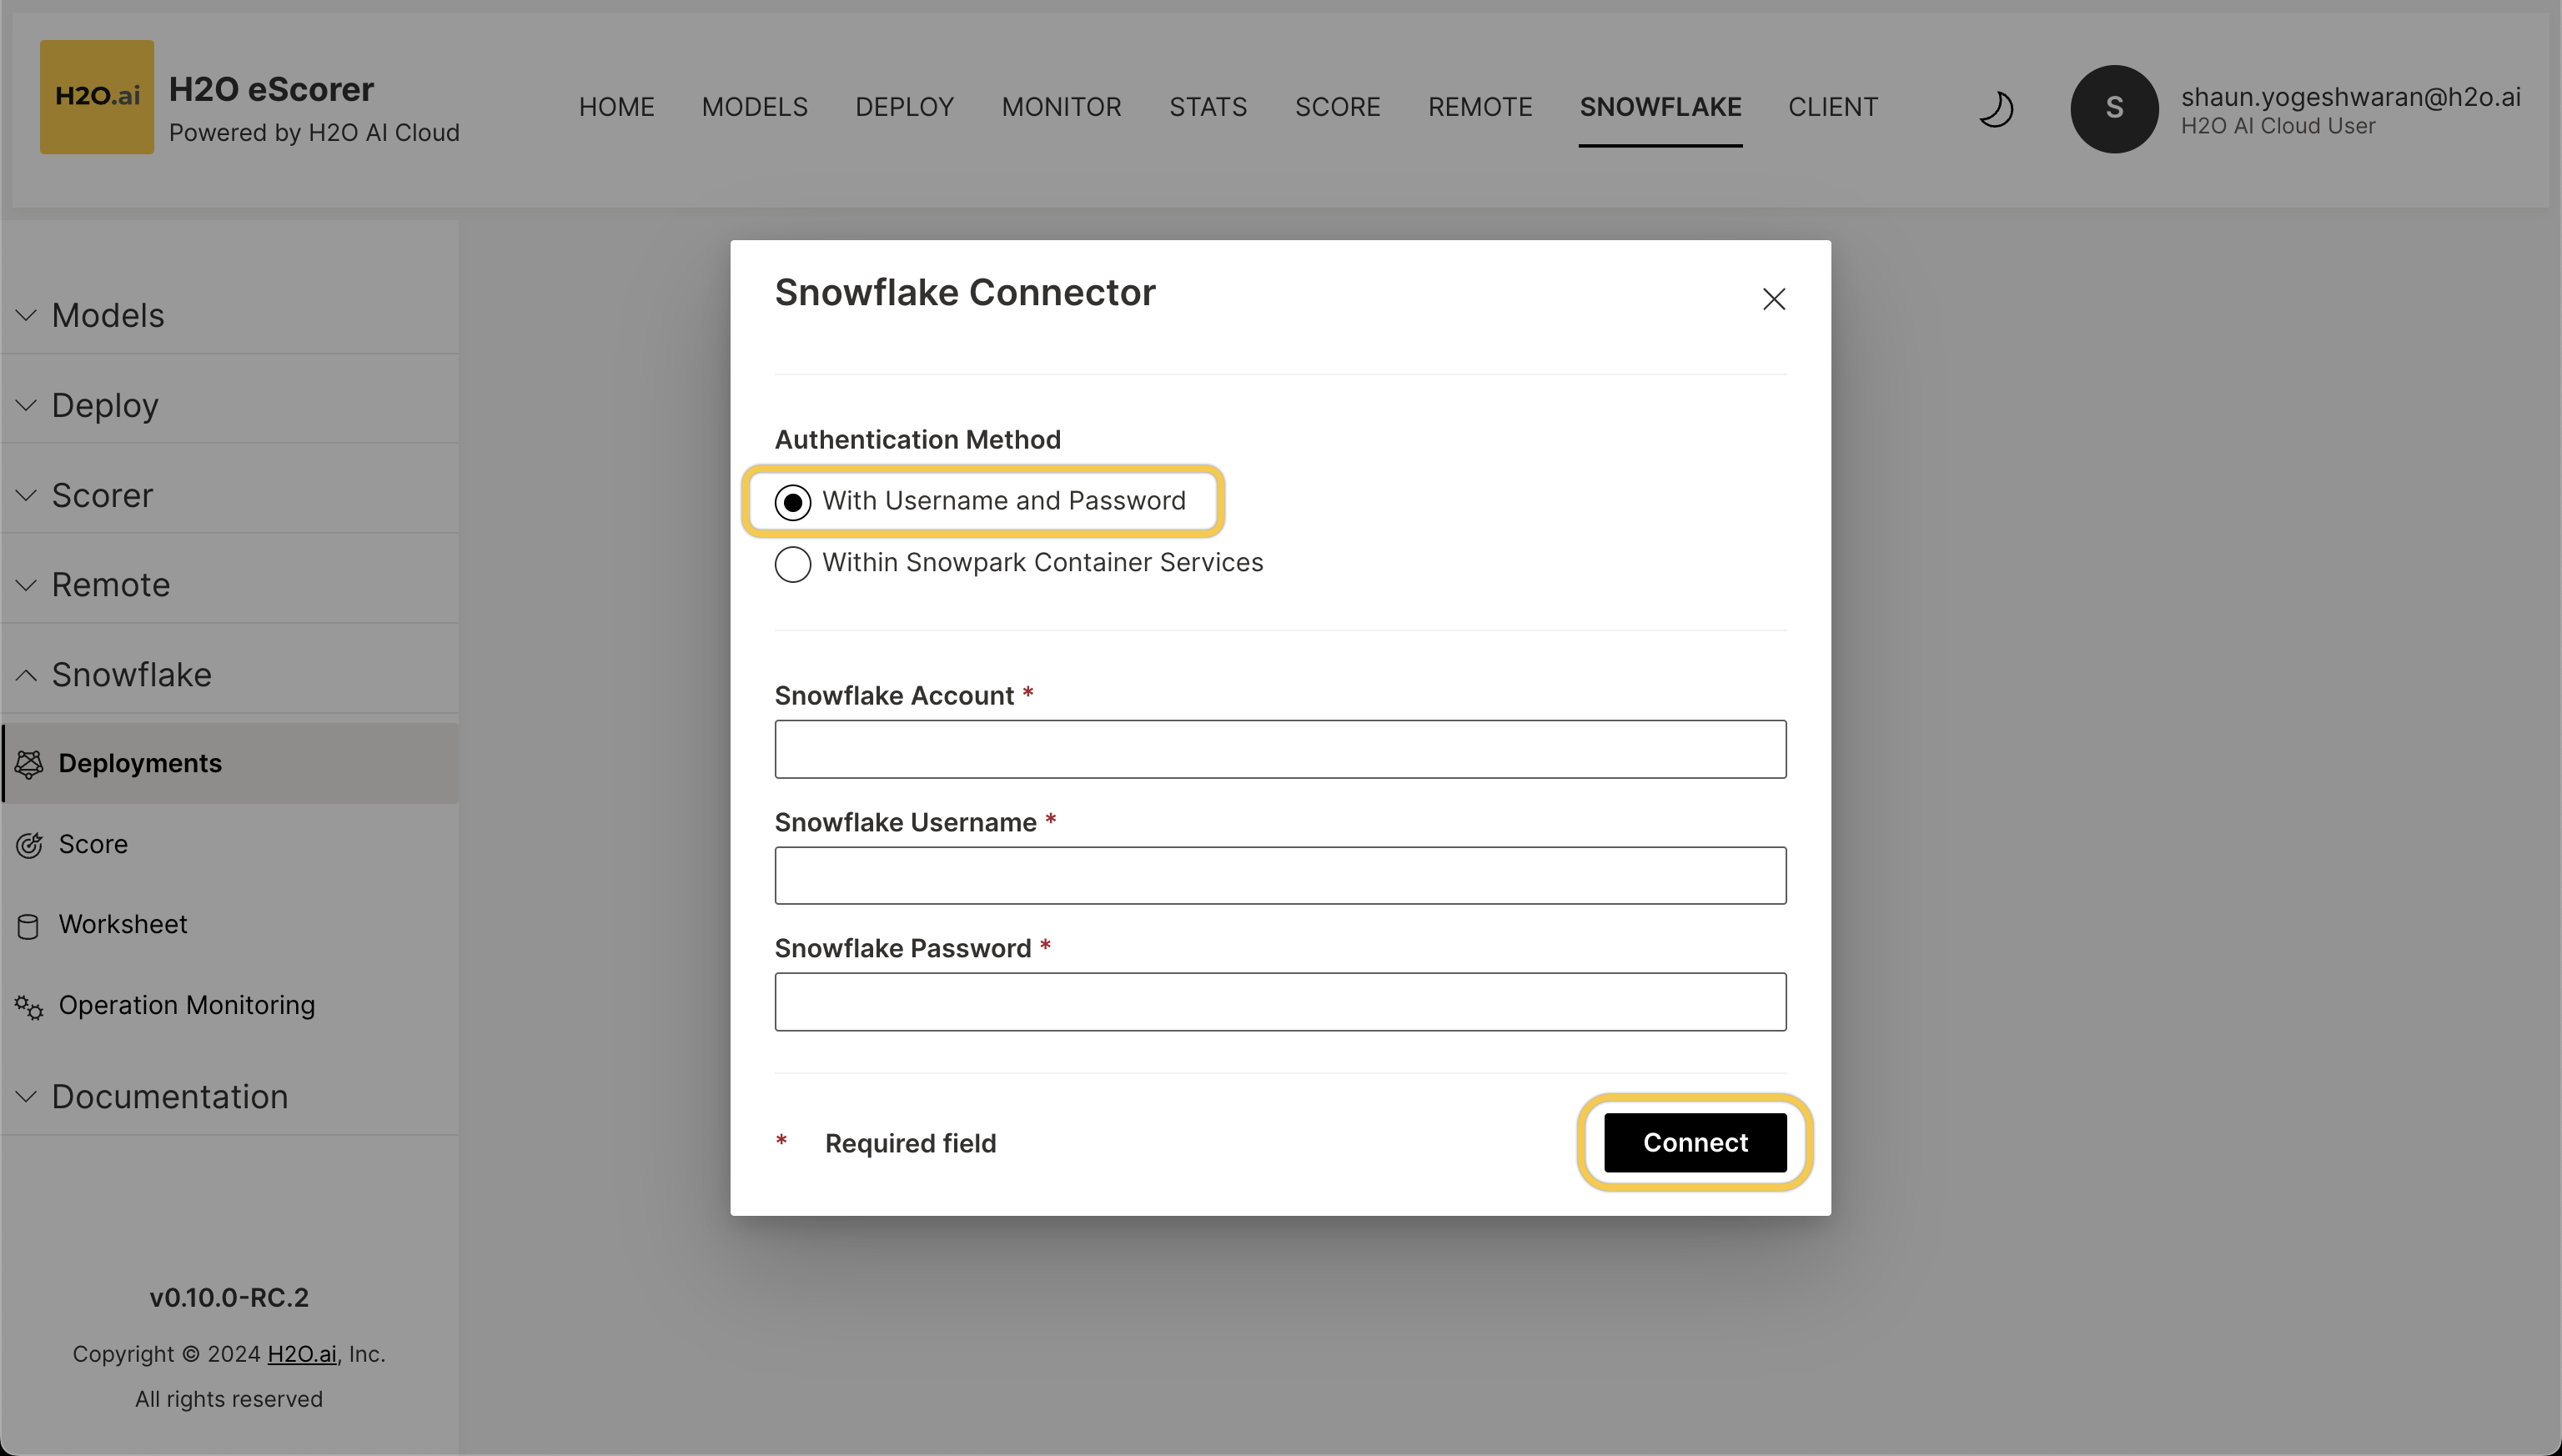Screen dimensions: 2562x1456
Task: Click the Worksheet database icon
Action: tap(29, 926)
